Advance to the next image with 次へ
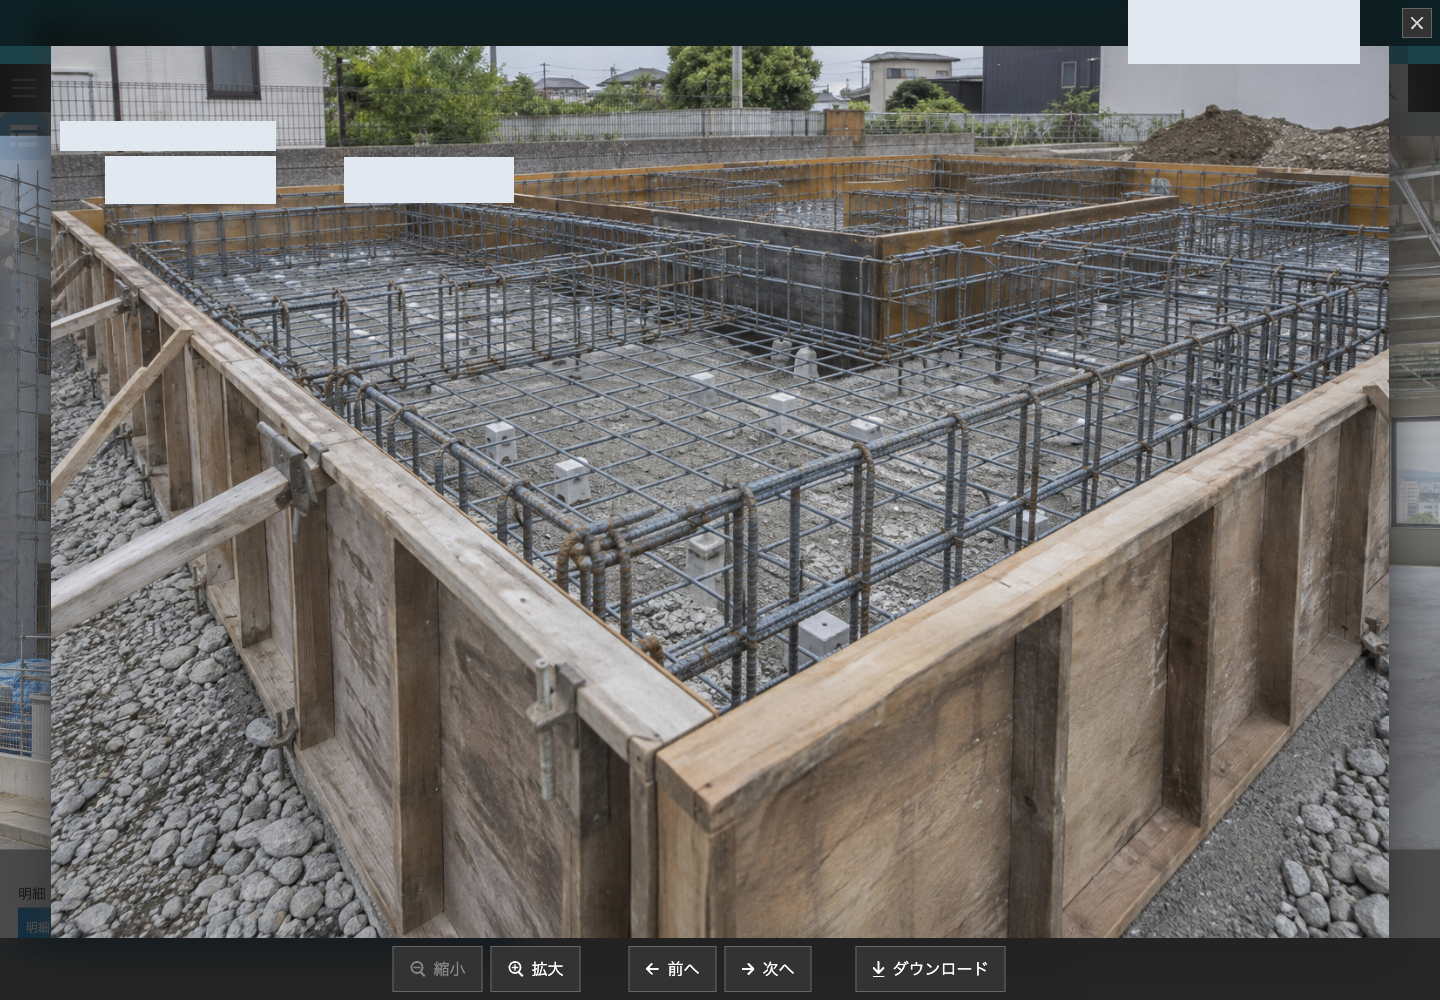The image size is (1440, 1000). 768,969
